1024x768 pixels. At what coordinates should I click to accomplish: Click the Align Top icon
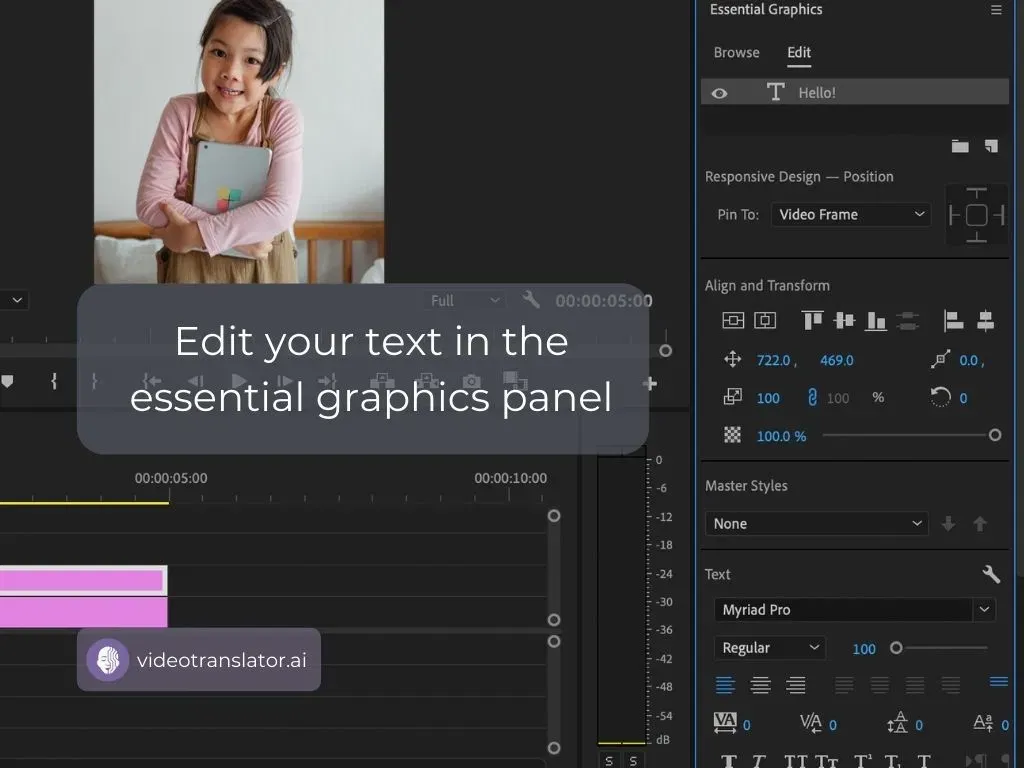812,320
